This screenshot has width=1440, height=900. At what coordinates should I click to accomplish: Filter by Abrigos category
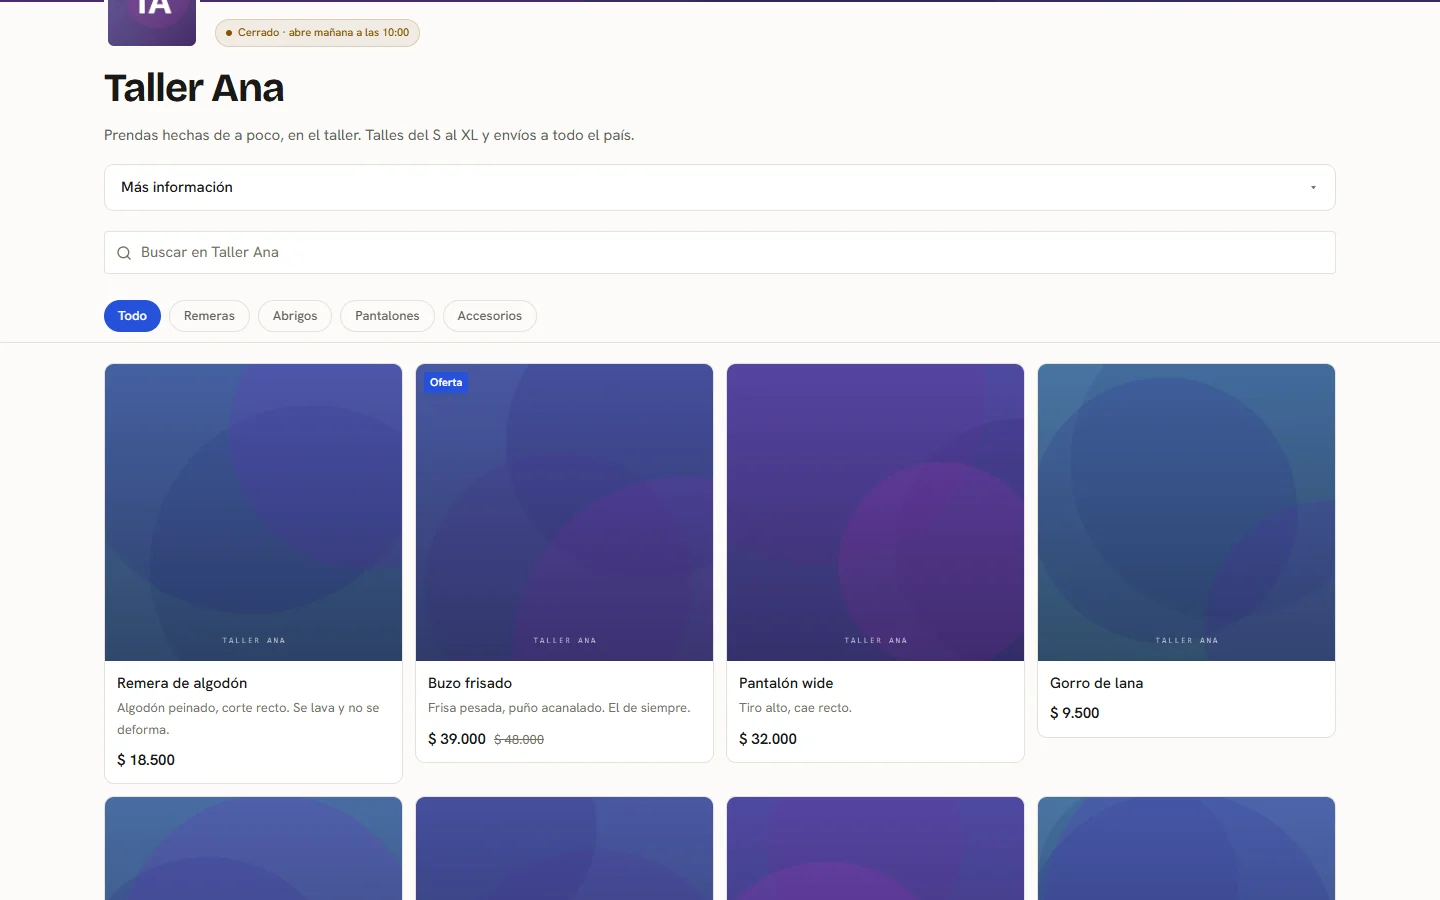295,316
